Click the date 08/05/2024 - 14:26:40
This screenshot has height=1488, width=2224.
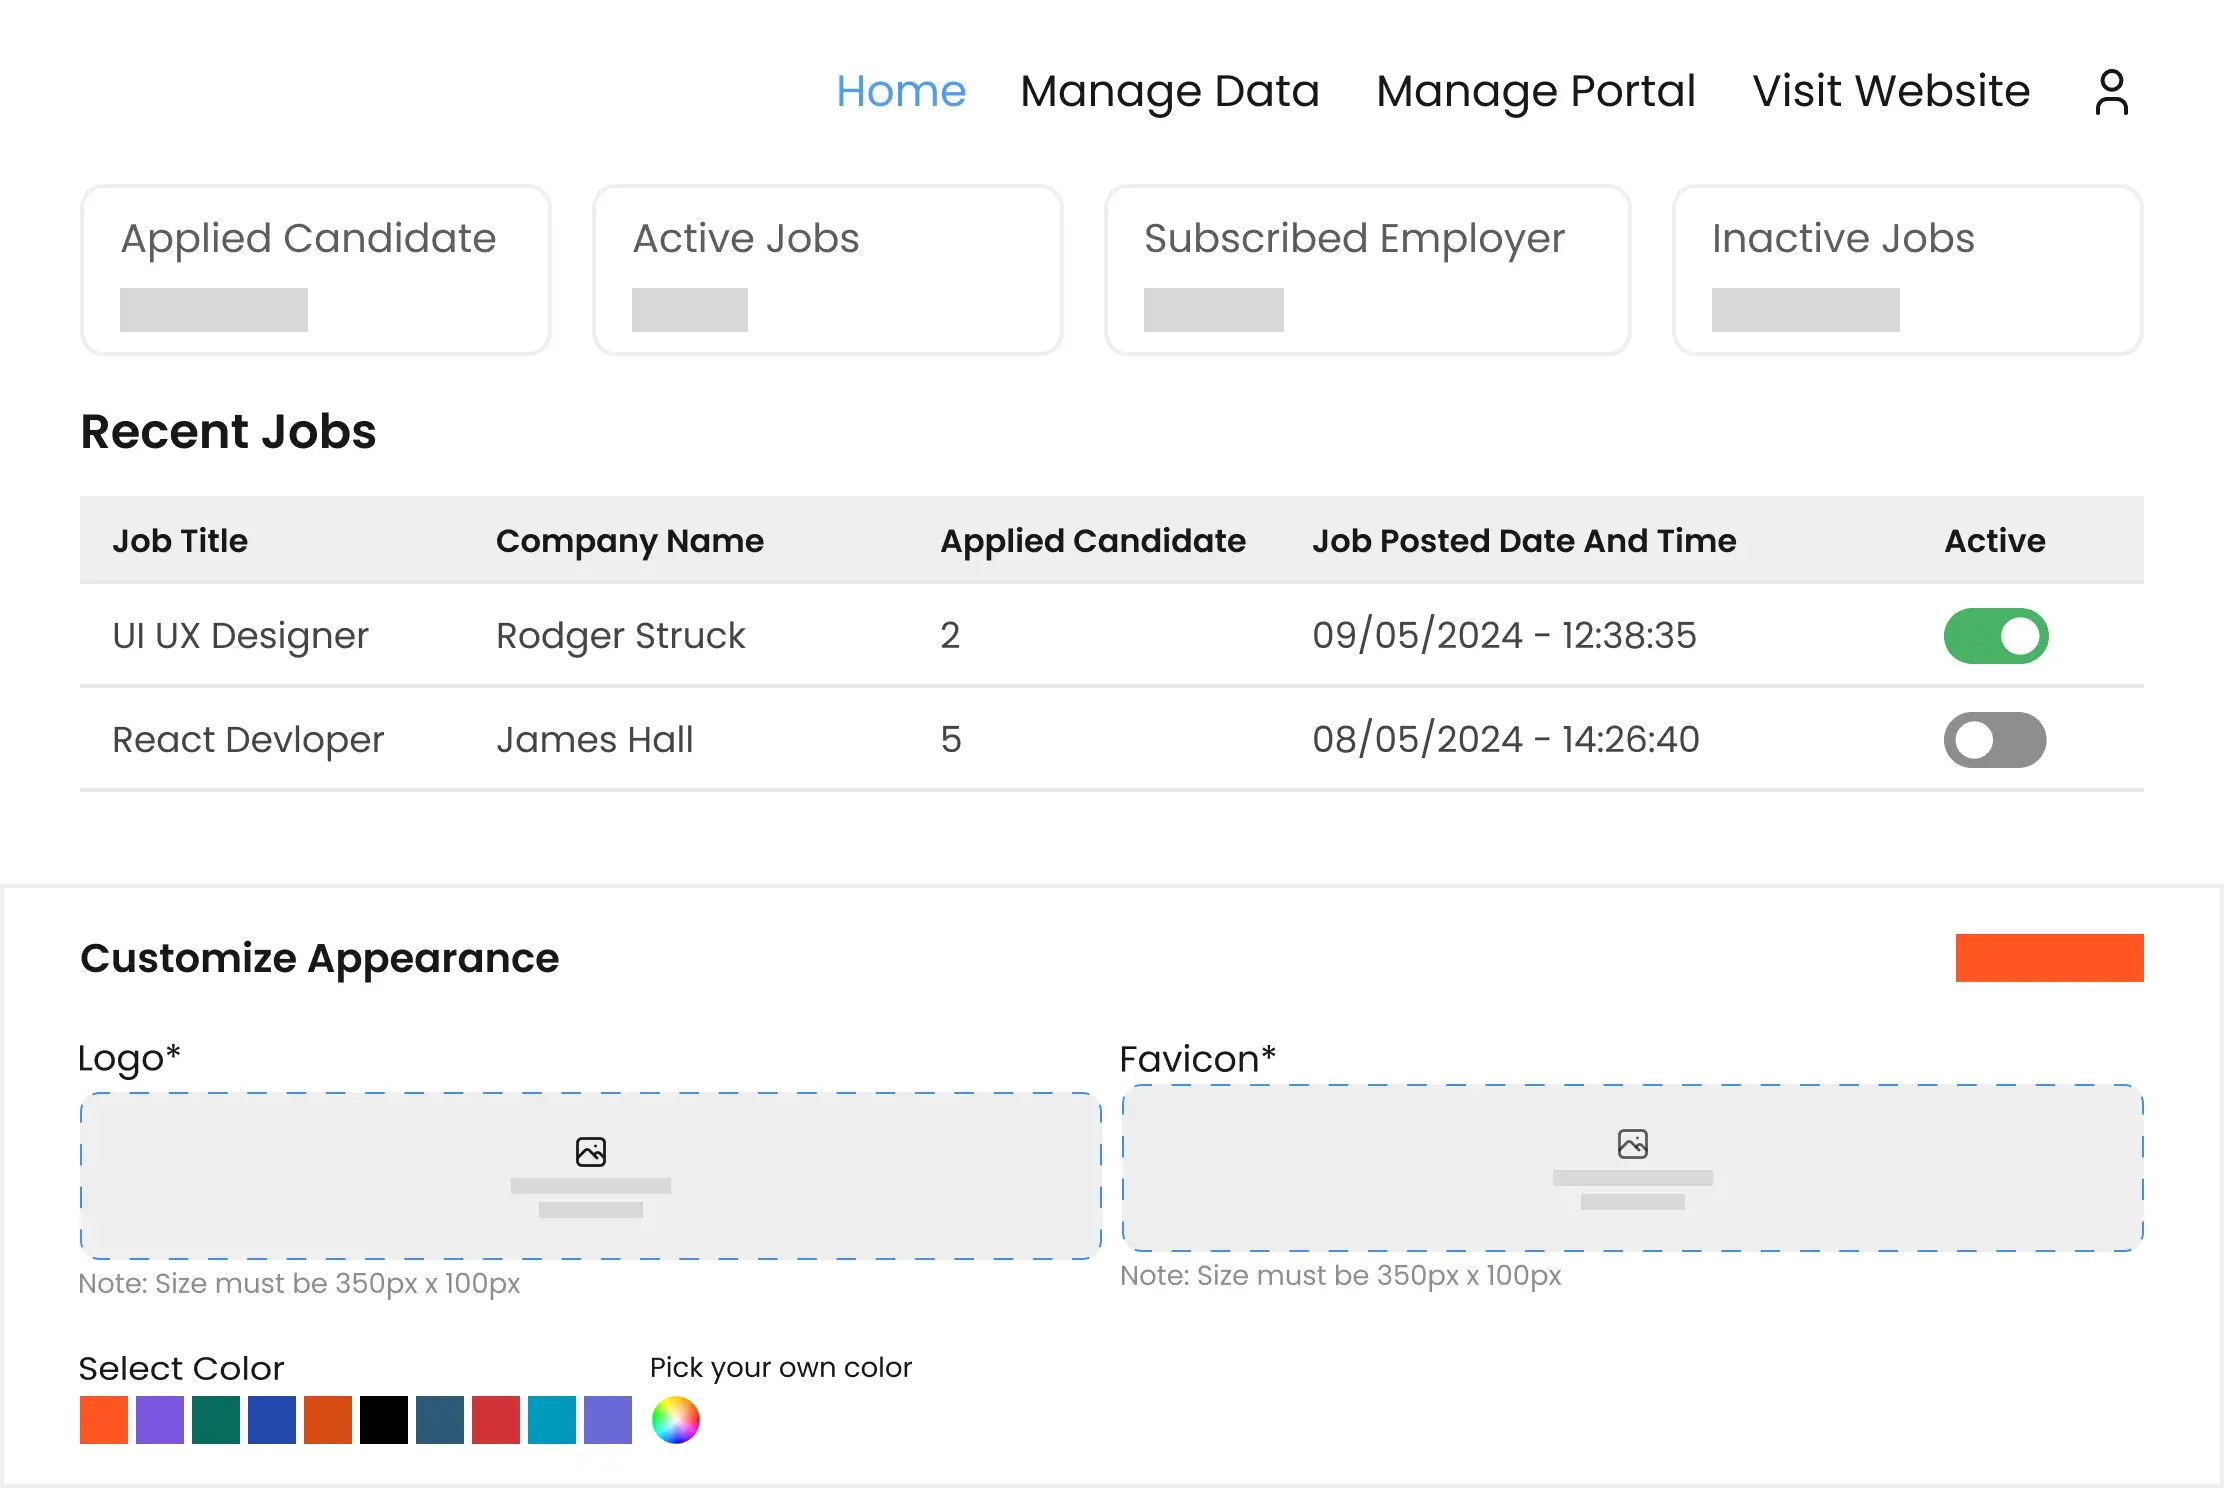pyautogui.click(x=1506, y=740)
